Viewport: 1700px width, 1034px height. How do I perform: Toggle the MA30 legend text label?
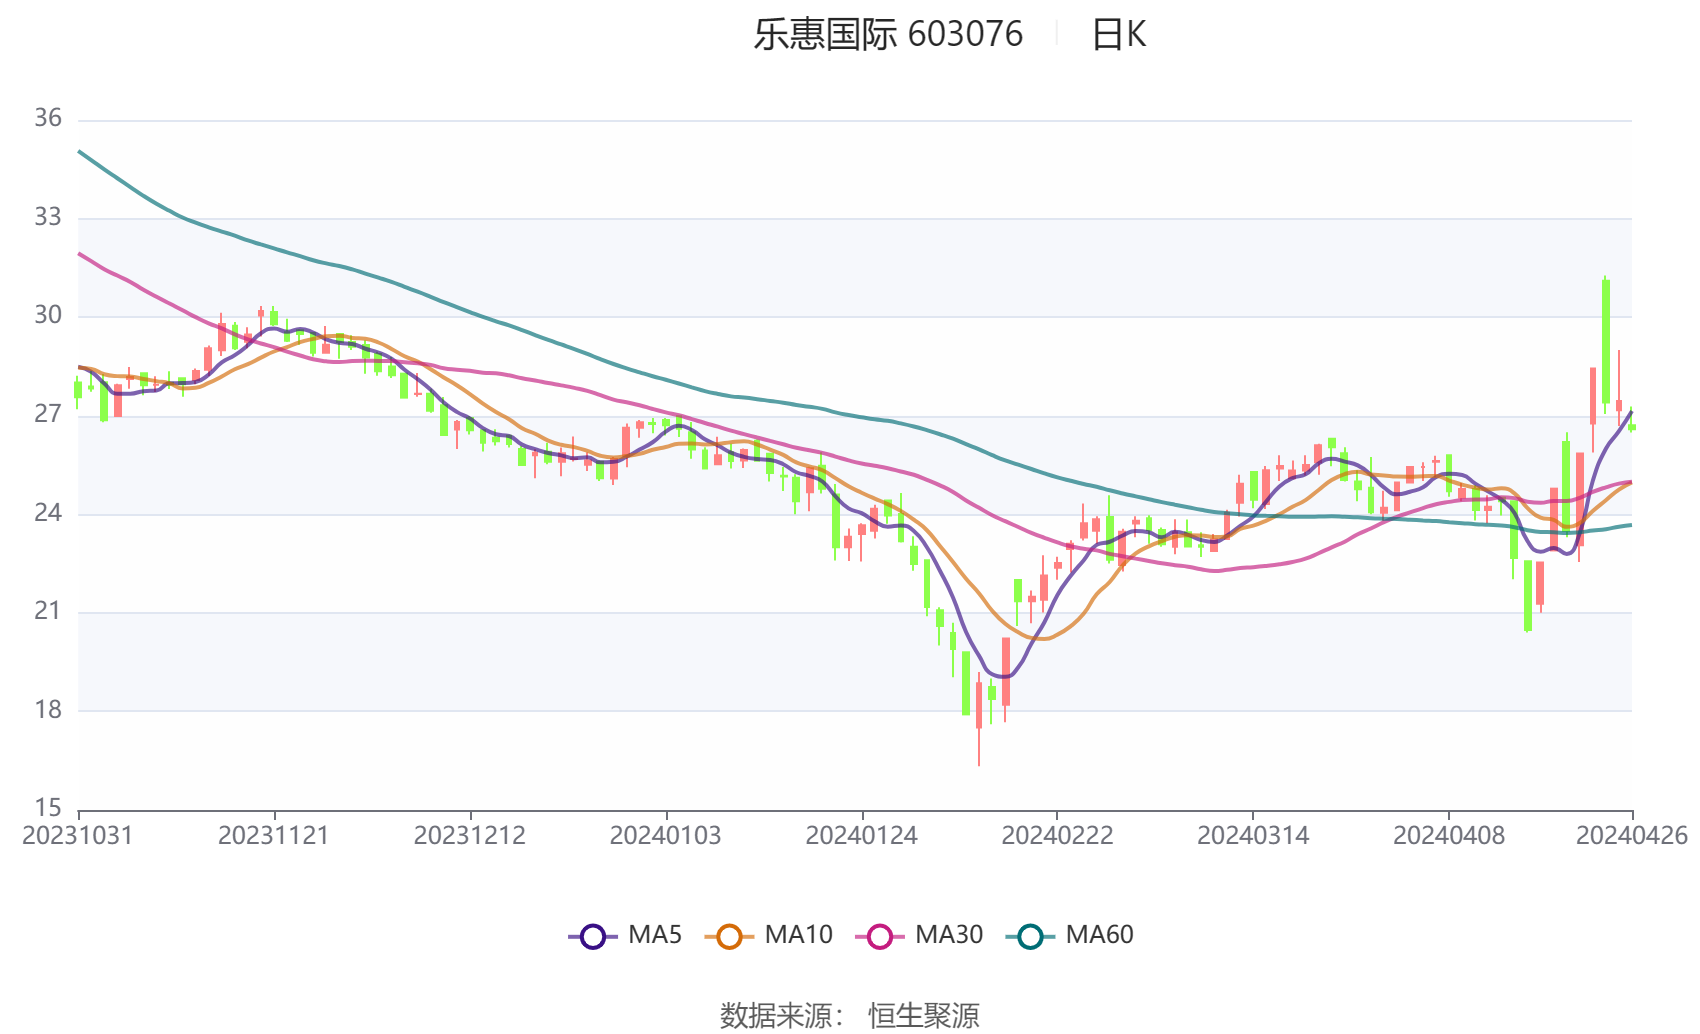click(949, 935)
